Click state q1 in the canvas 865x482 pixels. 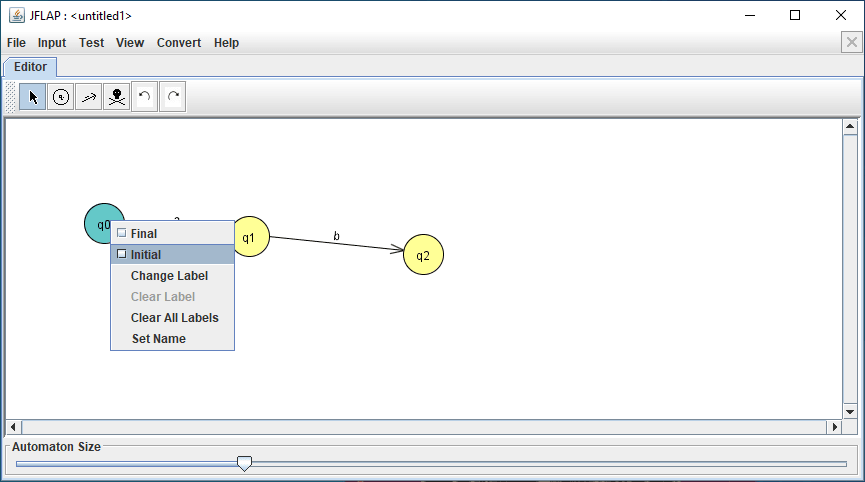pos(252,237)
